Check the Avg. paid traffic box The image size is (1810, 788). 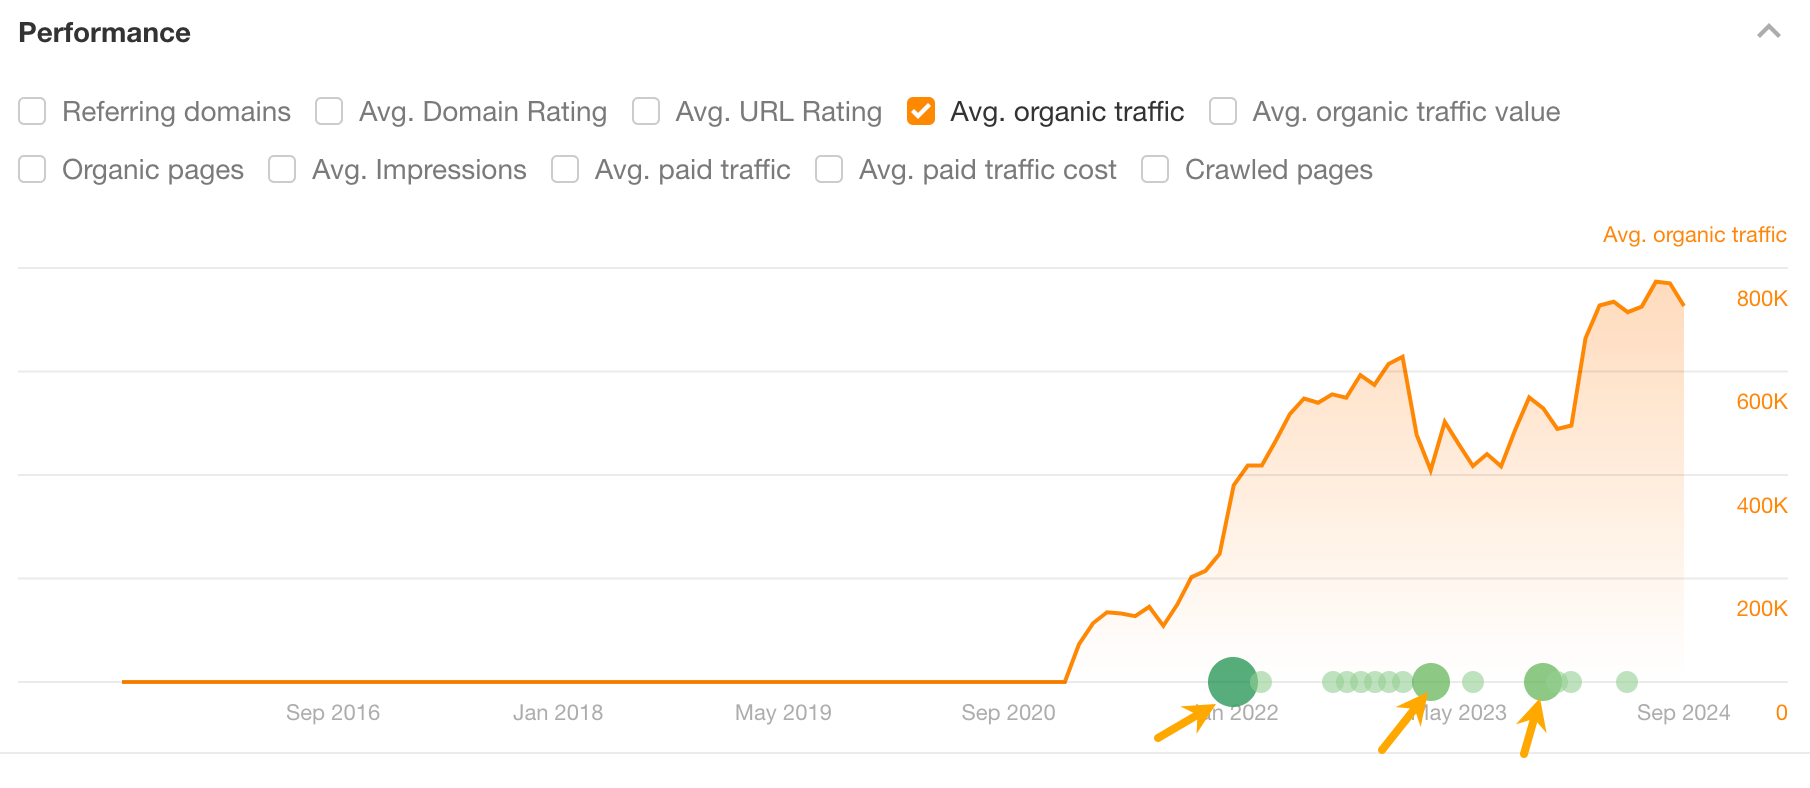click(565, 169)
